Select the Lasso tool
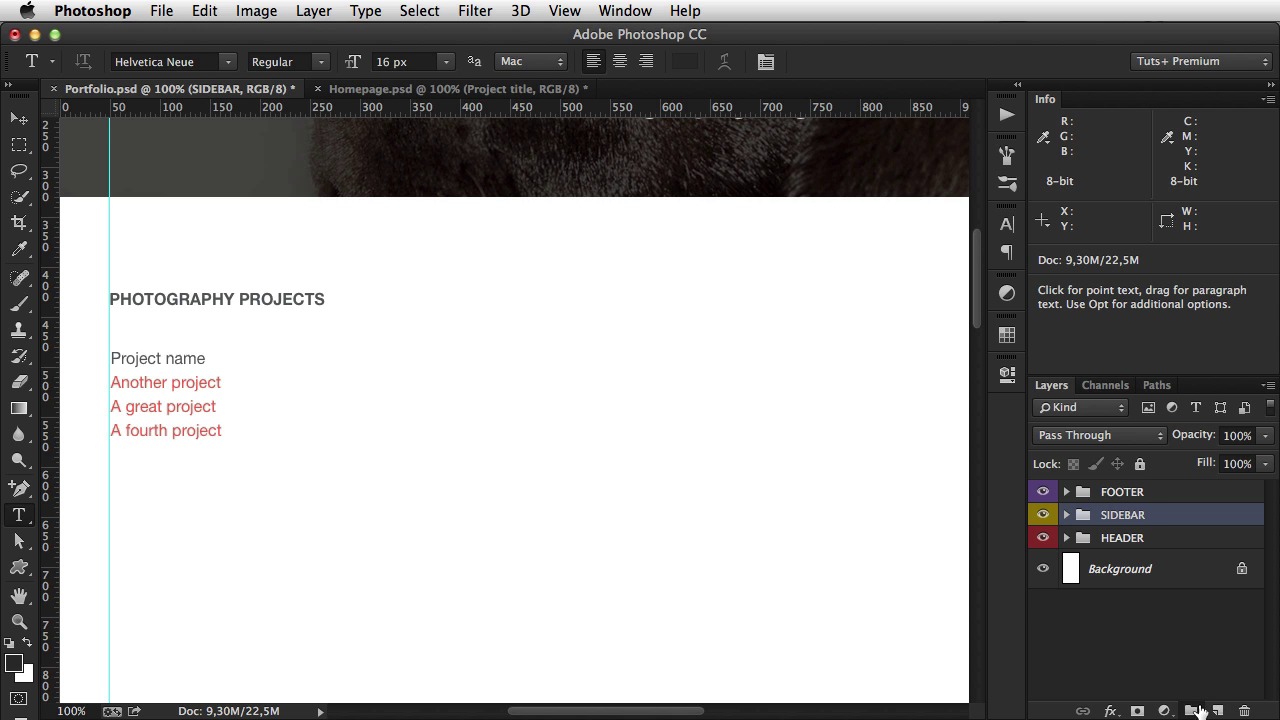Viewport: 1280px width, 720px height. point(19,171)
